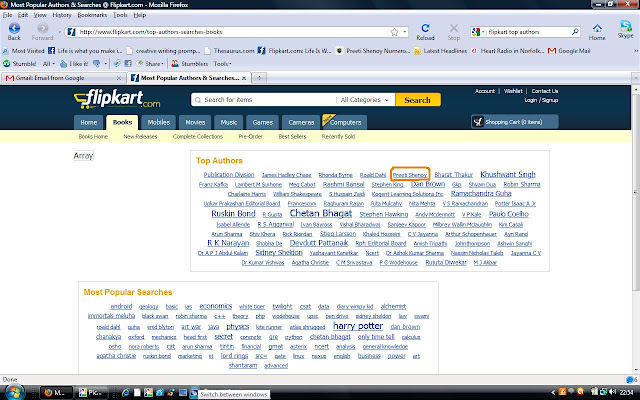Click the yellow Search button

click(x=418, y=100)
